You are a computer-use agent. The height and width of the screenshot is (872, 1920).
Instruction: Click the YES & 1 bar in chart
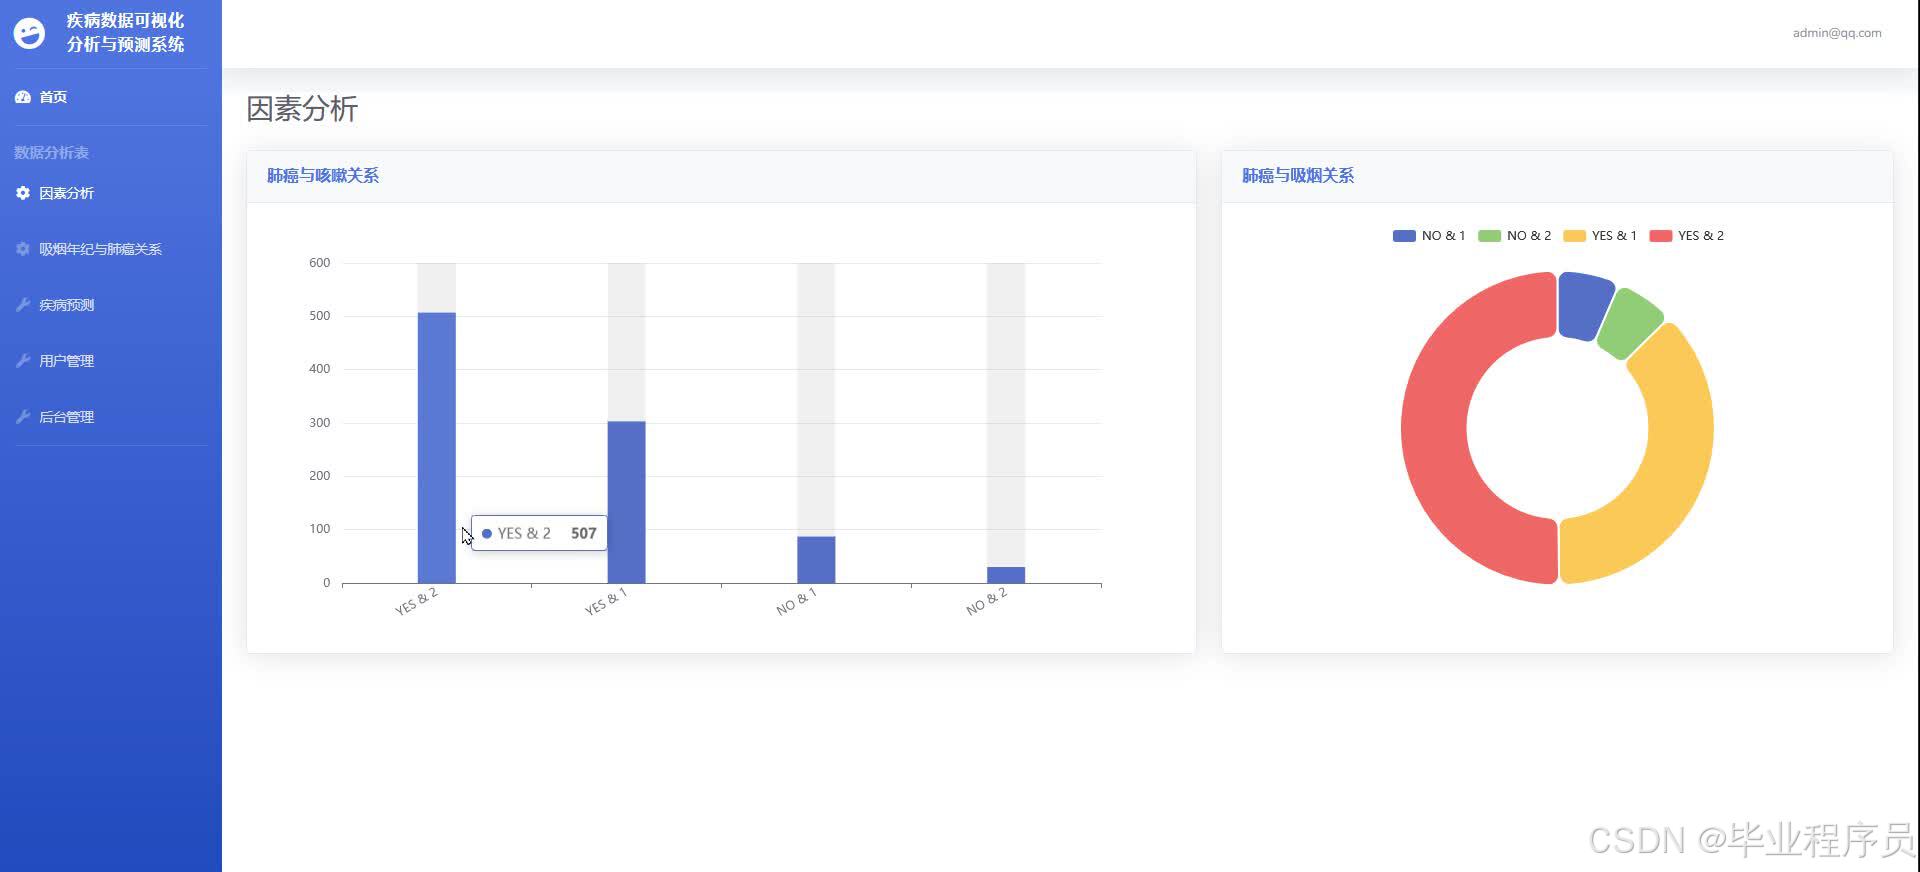(626, 502)
